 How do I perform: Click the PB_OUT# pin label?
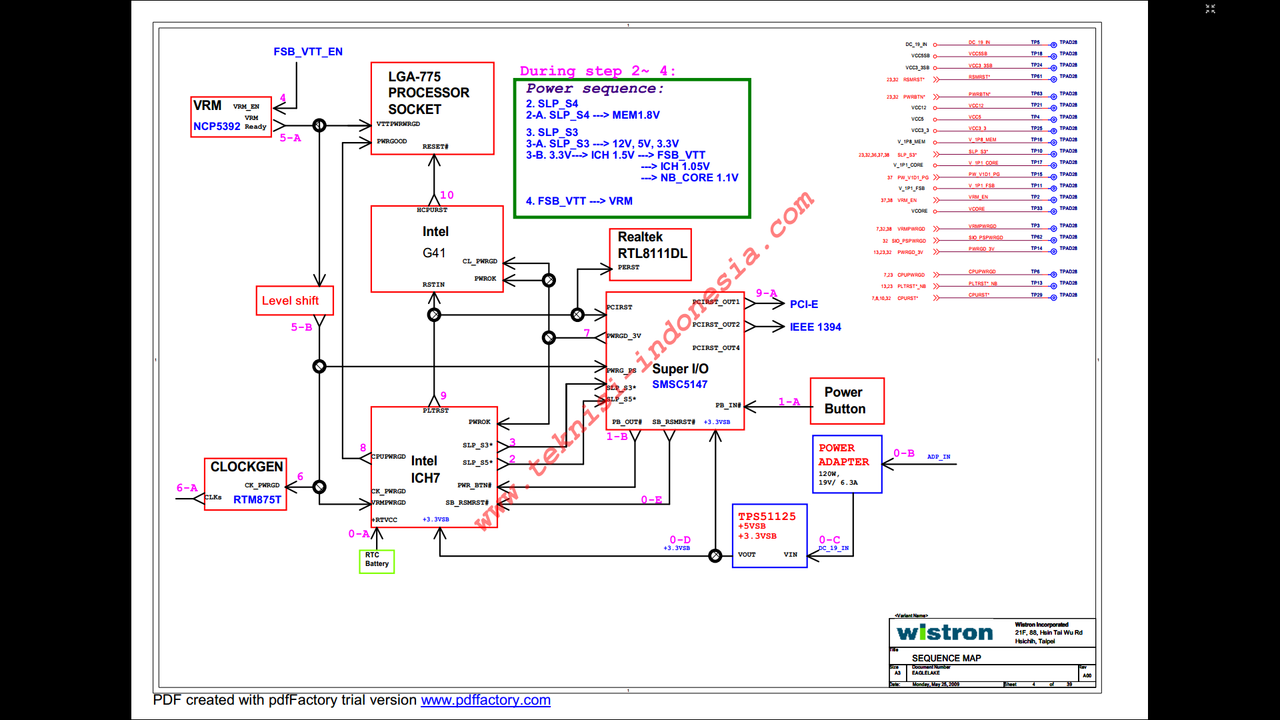[627, 422]
